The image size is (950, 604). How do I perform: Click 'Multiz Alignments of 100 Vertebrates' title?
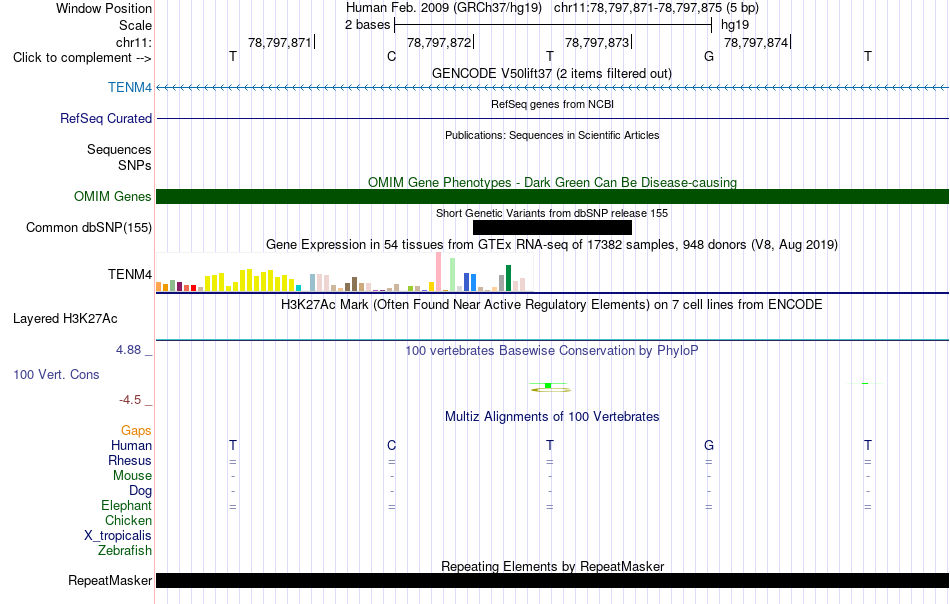click(552, 416)
